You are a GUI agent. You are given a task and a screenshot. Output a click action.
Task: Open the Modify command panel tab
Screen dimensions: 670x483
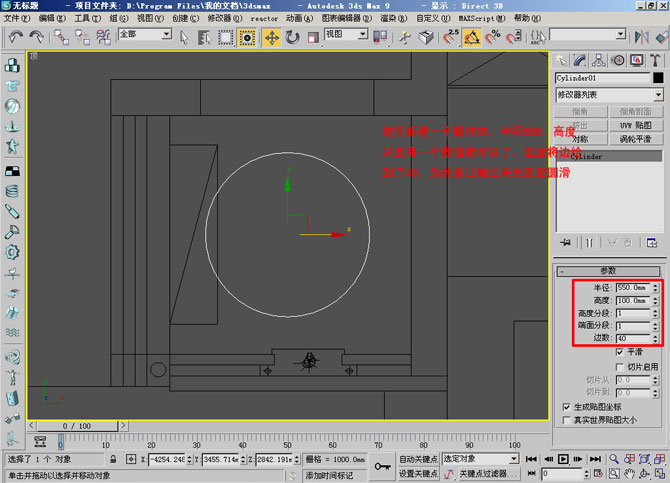580,61
